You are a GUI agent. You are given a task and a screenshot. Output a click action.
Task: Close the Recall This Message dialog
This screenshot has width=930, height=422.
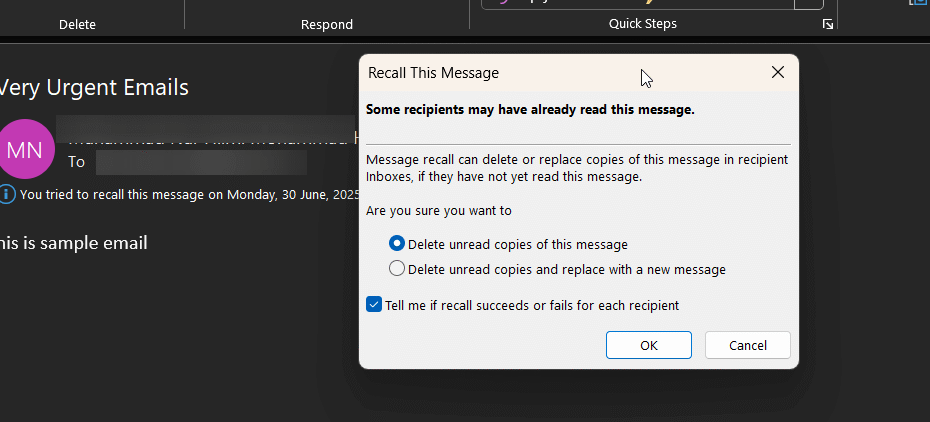[778, 72]
